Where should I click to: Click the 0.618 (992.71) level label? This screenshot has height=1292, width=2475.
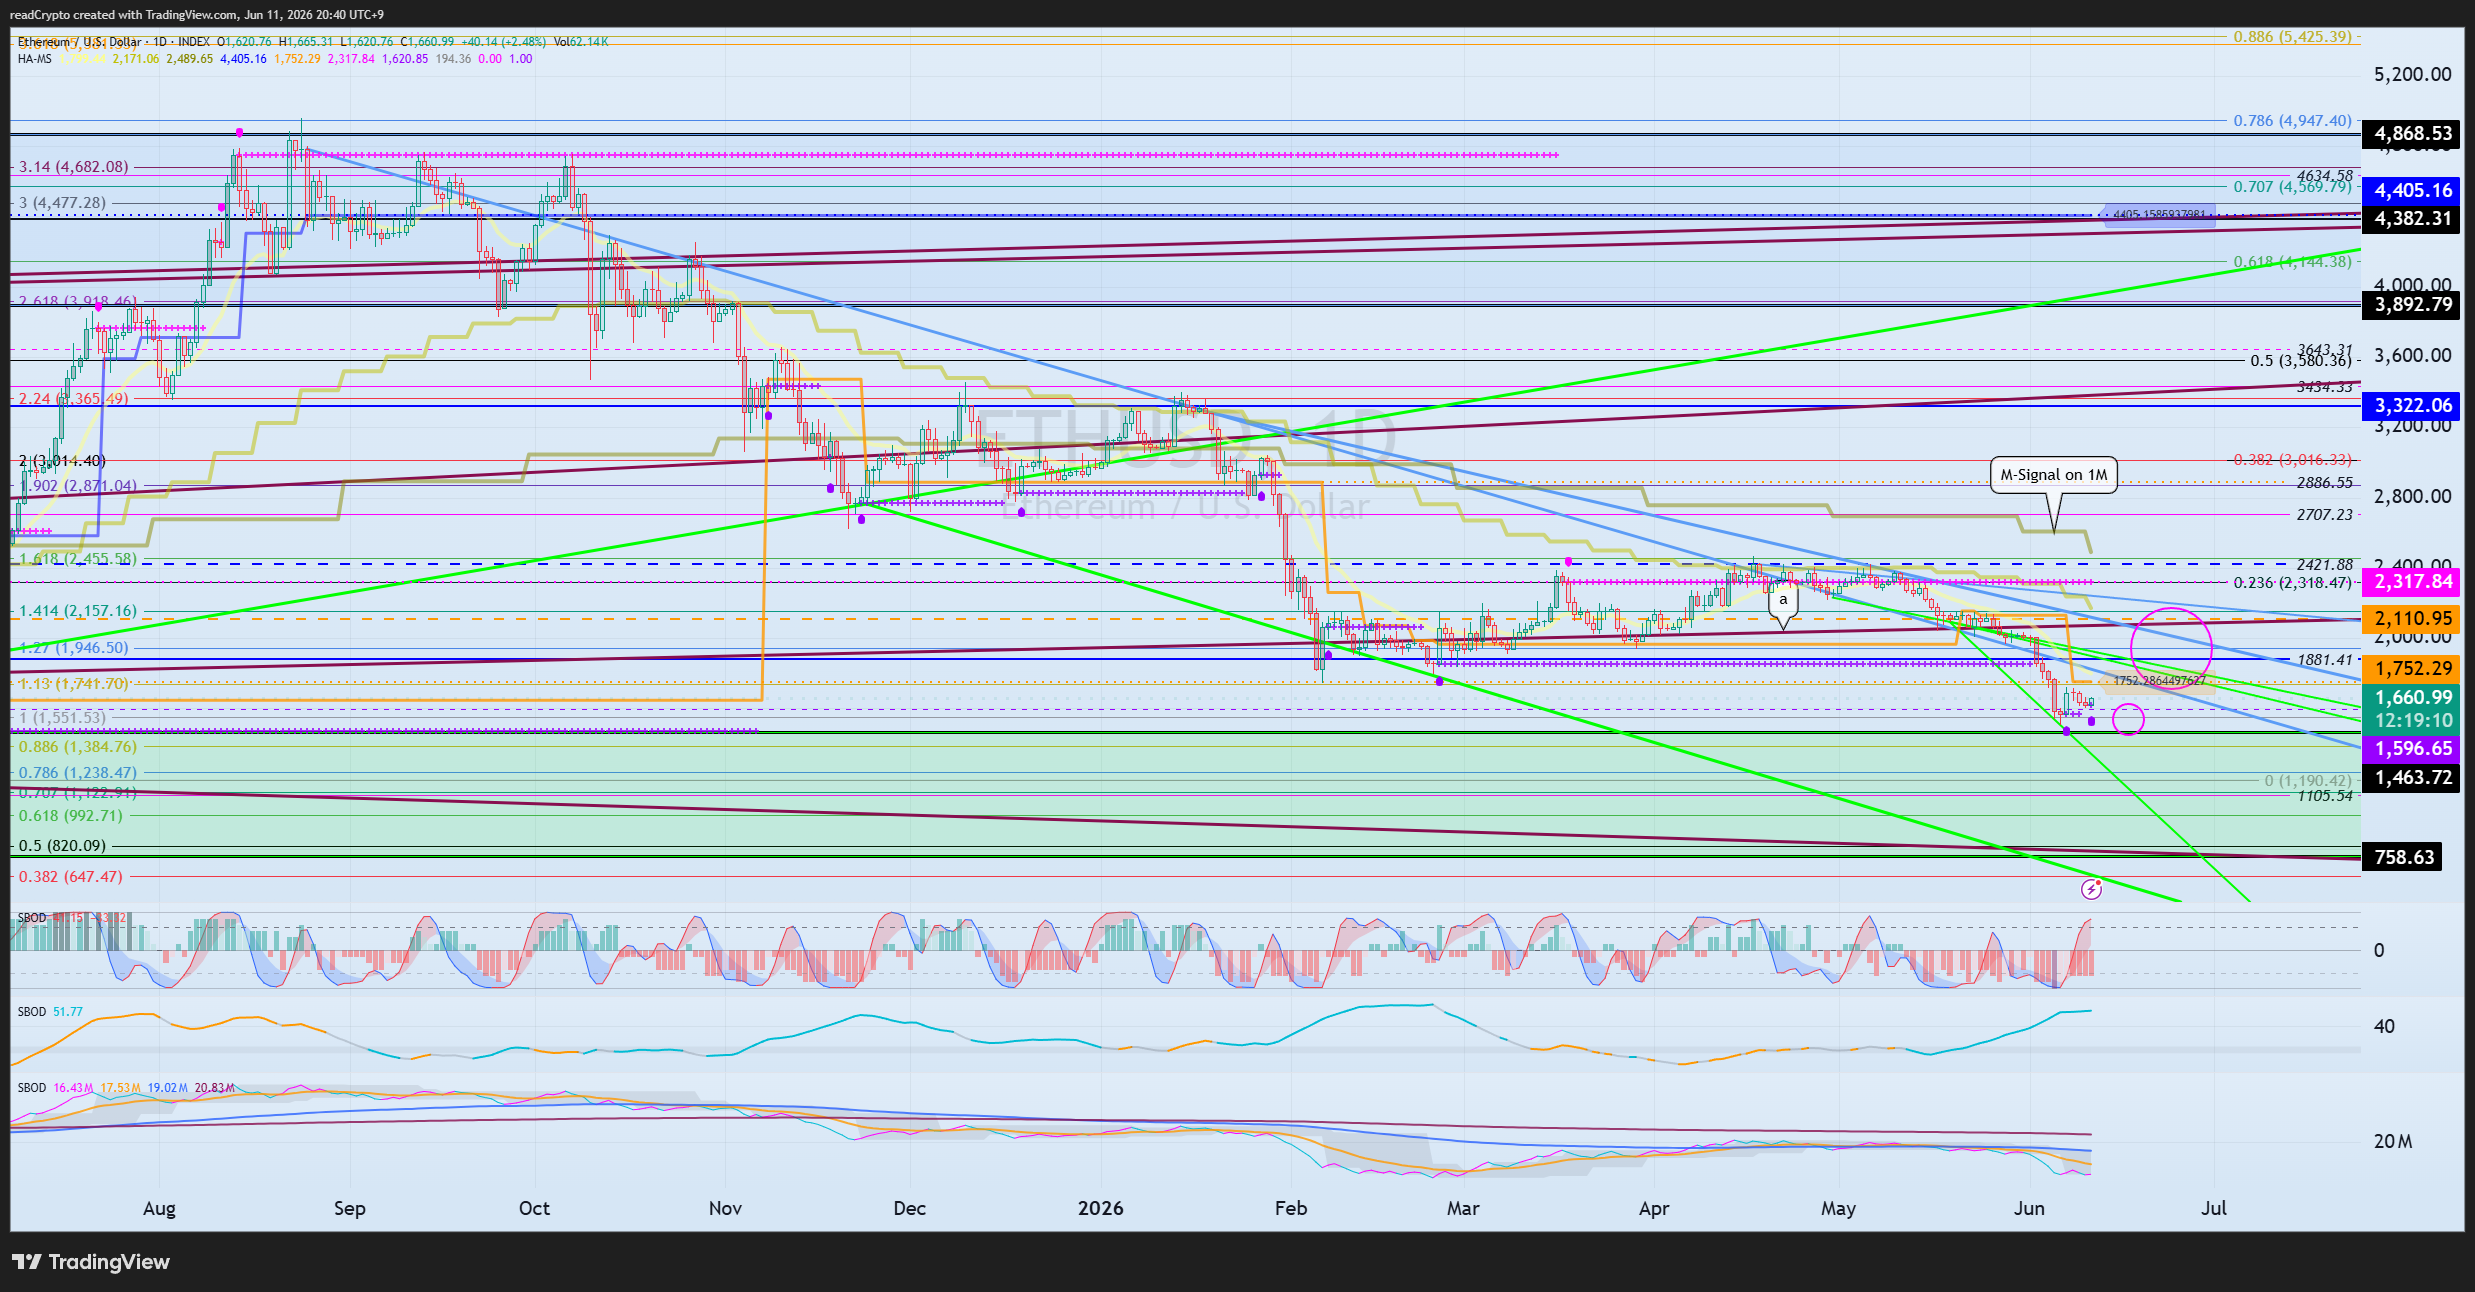pyautogui.click(x=71, y=816)
